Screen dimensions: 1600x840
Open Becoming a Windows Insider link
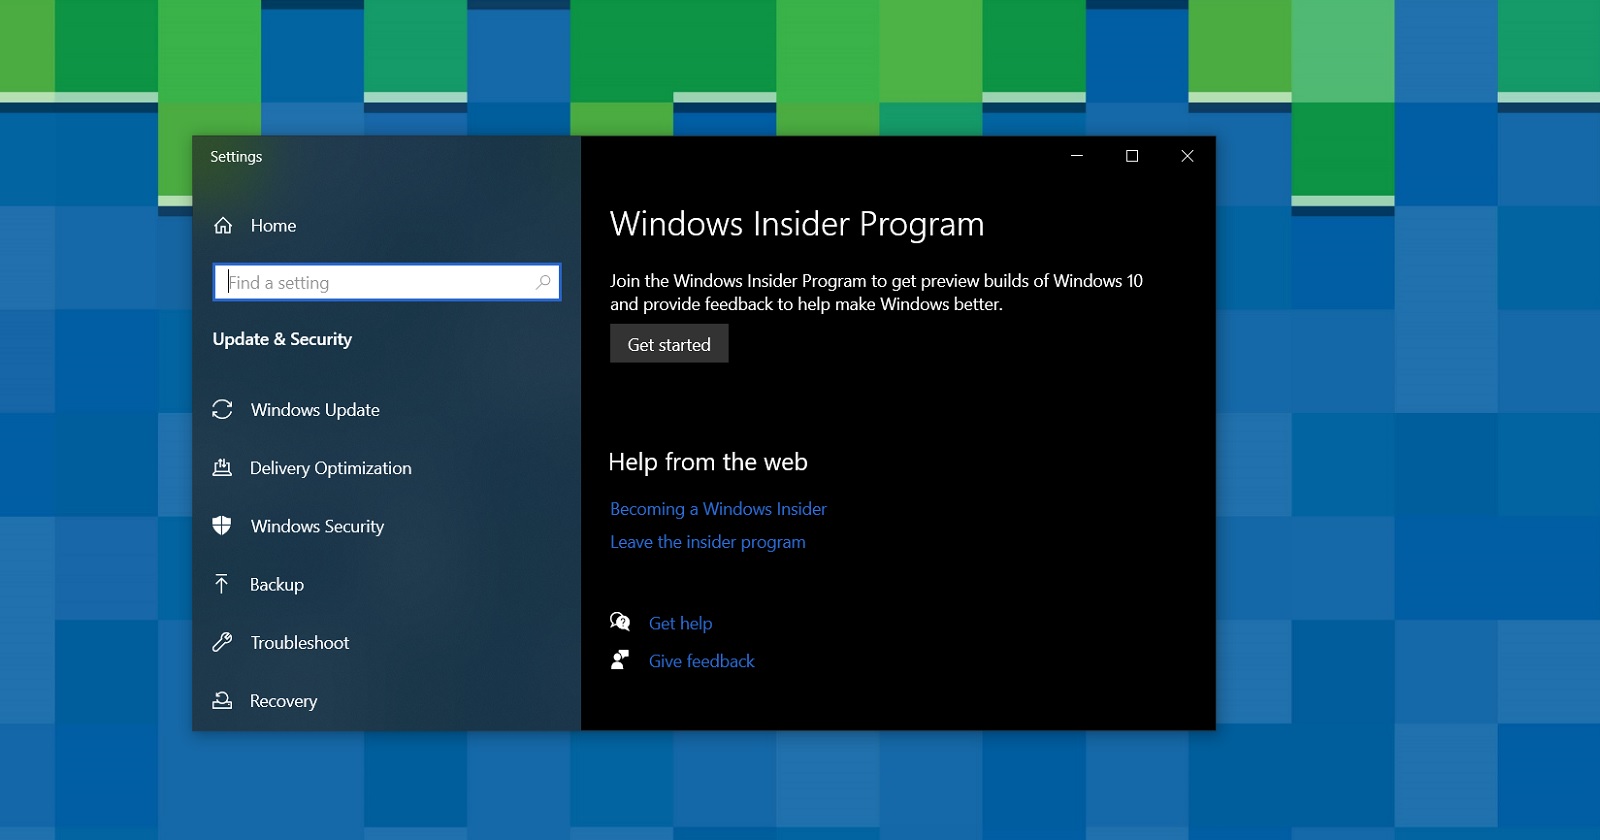tap(718, 509)
